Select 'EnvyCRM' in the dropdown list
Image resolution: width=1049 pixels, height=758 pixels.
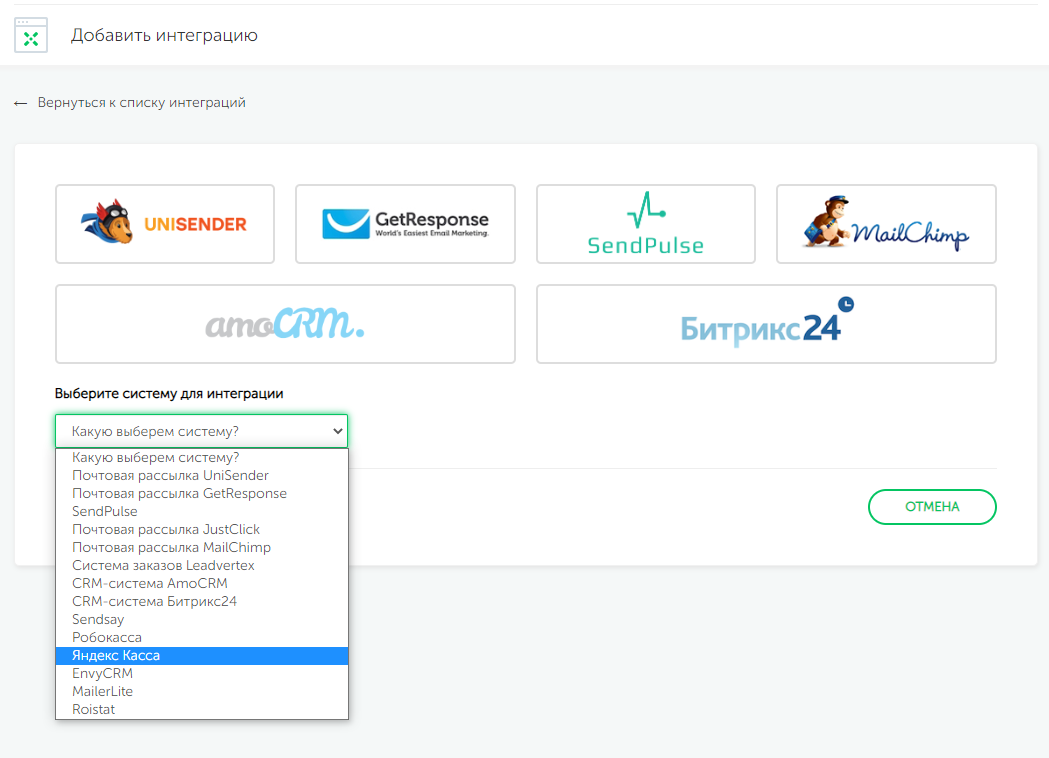[102, 674]
